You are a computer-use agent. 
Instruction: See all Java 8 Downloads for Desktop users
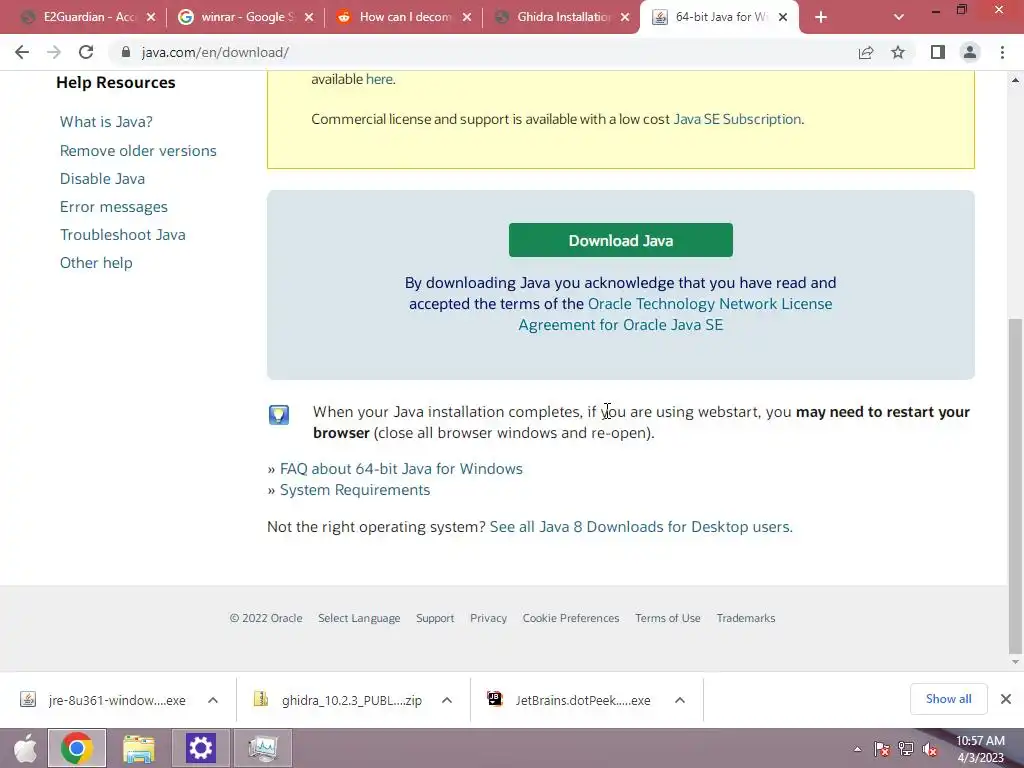point(641,527)
